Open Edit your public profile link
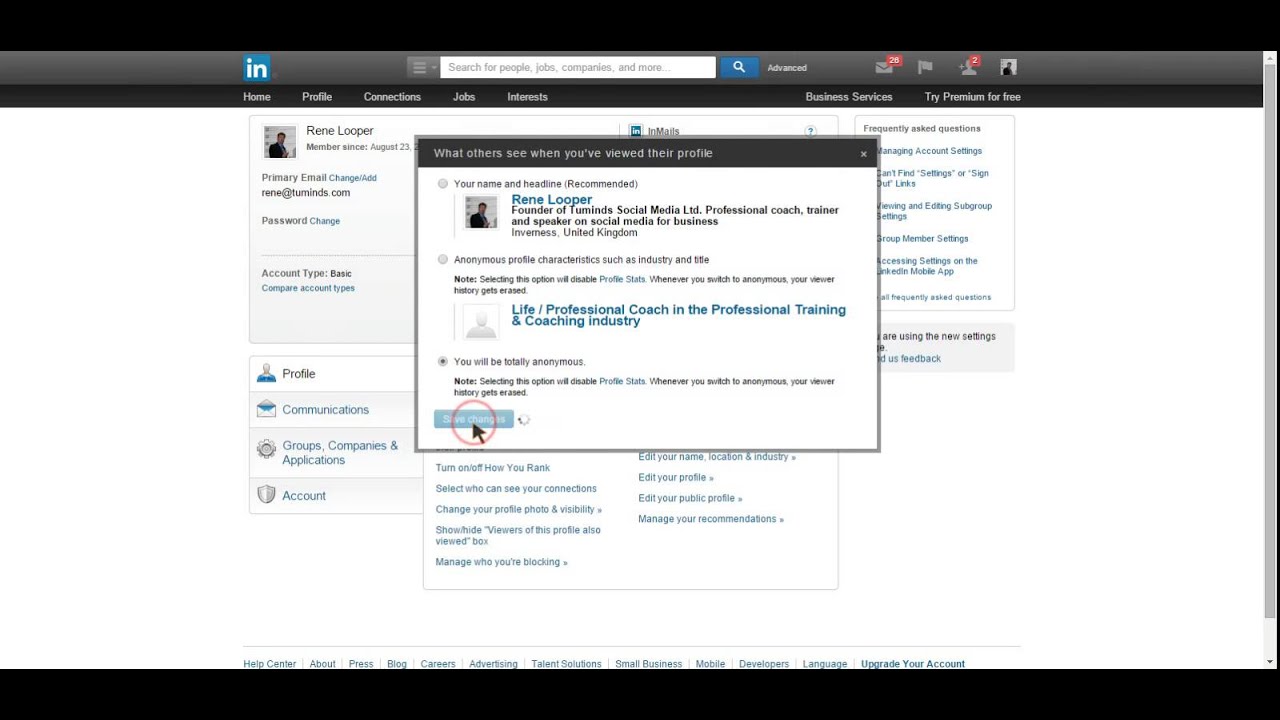 [x=691, y=498]
